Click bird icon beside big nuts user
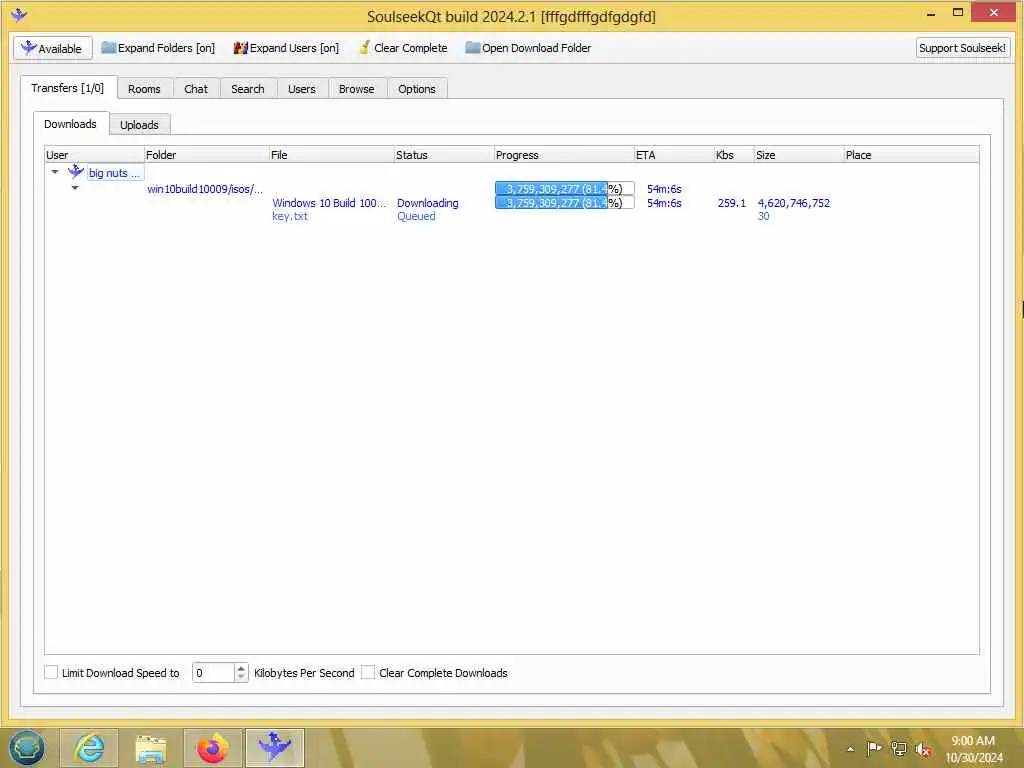This screenshot has width=1024, height=768. [x=76, y=172]
